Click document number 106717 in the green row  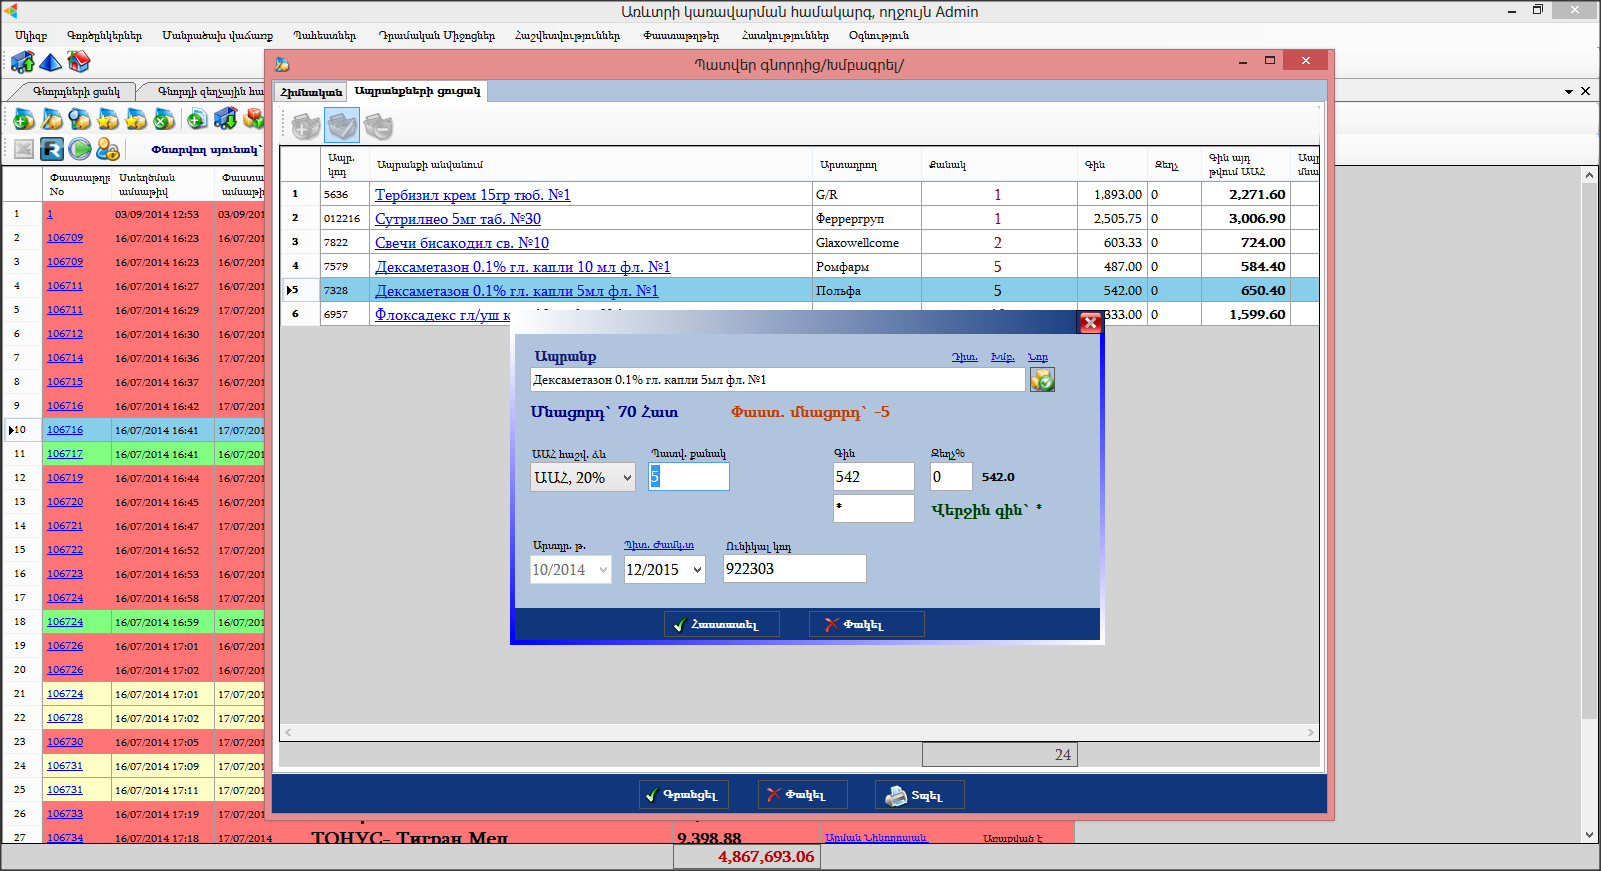point(65,454)
